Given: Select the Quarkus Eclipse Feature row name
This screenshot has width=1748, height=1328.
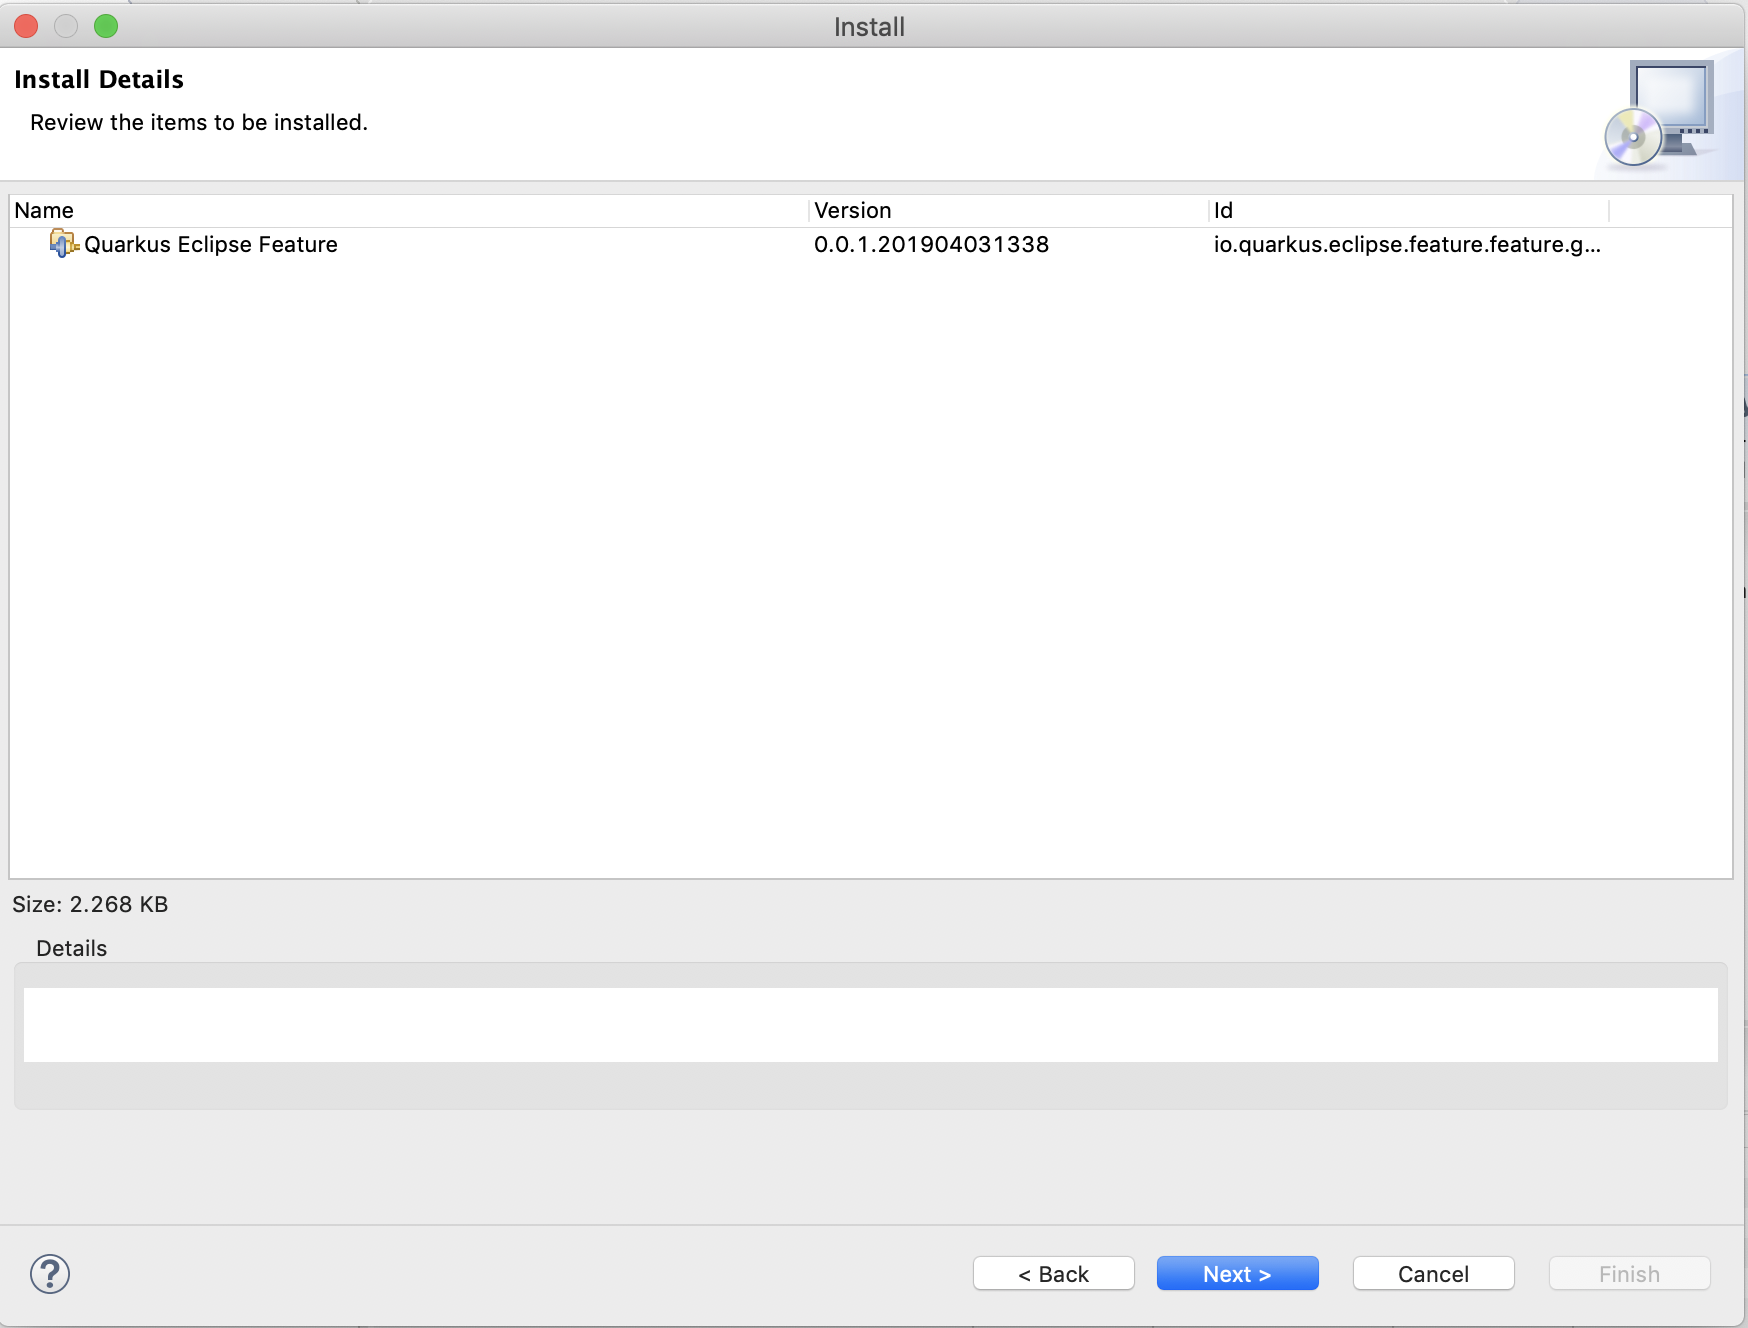Looking at the screenshot, I should (x=211, y=244).
